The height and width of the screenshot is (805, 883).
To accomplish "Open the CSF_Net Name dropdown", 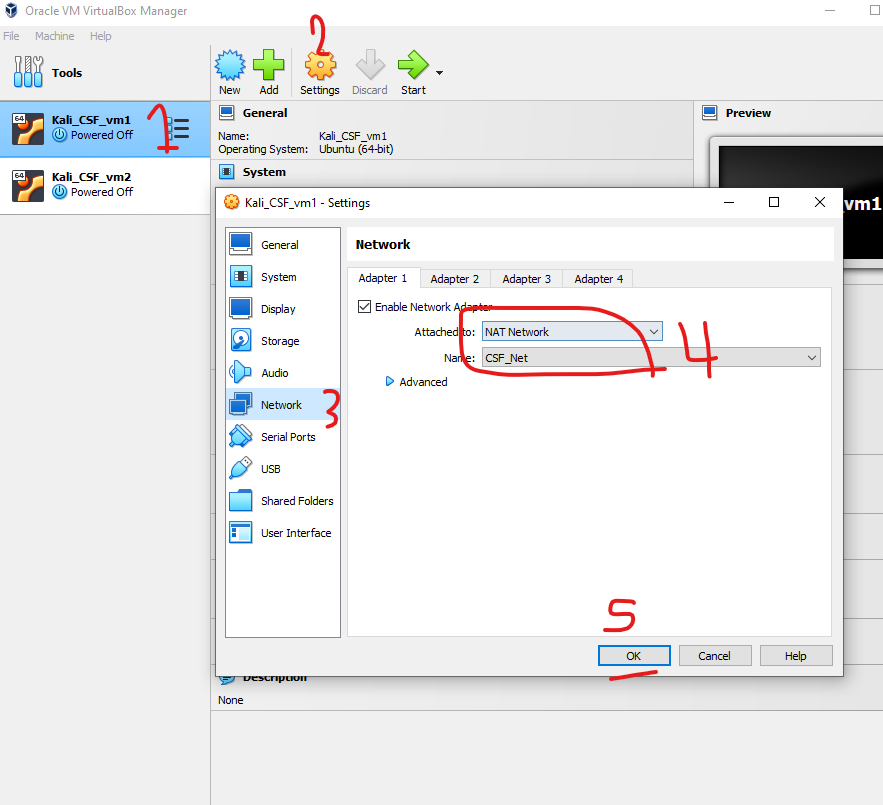I will point(652,358).
